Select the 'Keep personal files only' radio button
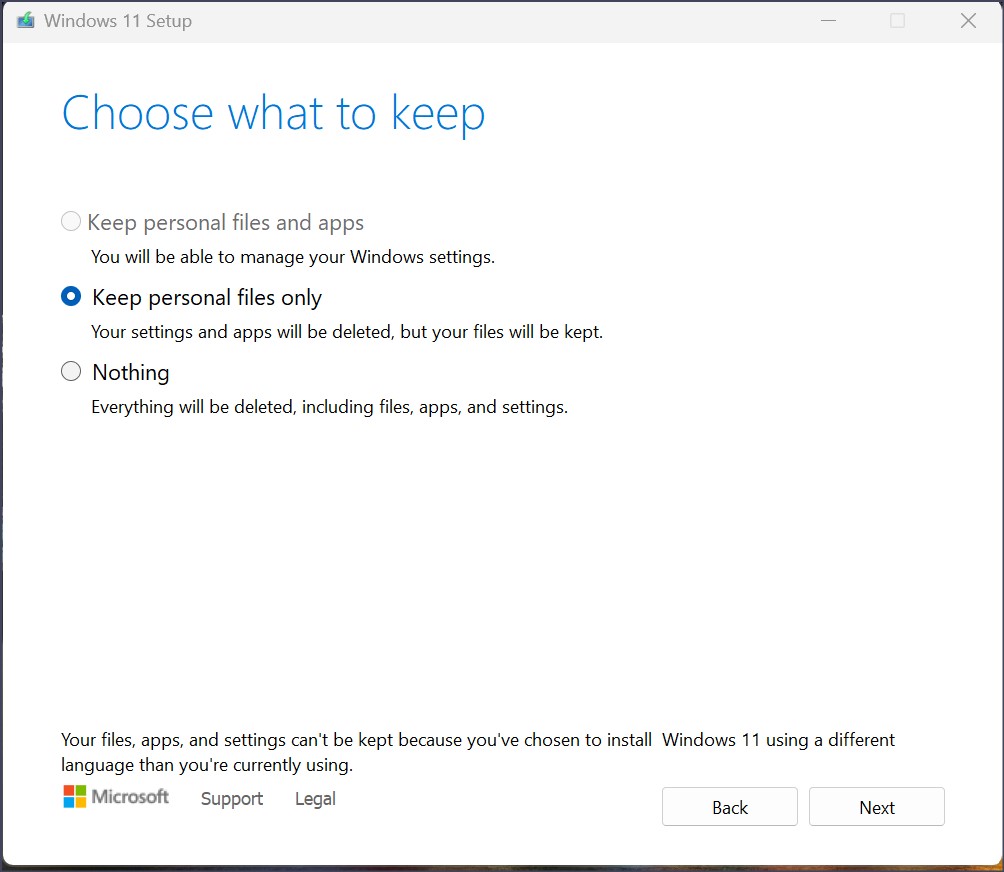 pos(71,296)
